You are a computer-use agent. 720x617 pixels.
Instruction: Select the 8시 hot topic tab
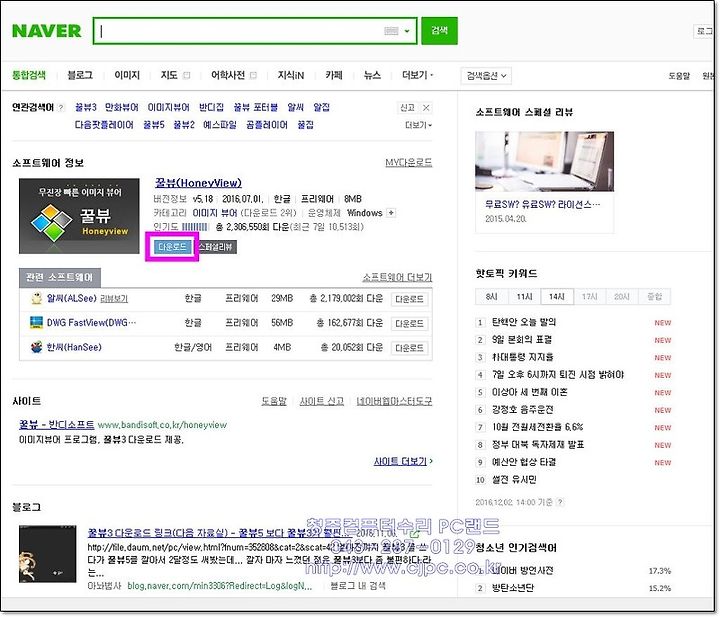pyautogui.click(x=491, y=297)
